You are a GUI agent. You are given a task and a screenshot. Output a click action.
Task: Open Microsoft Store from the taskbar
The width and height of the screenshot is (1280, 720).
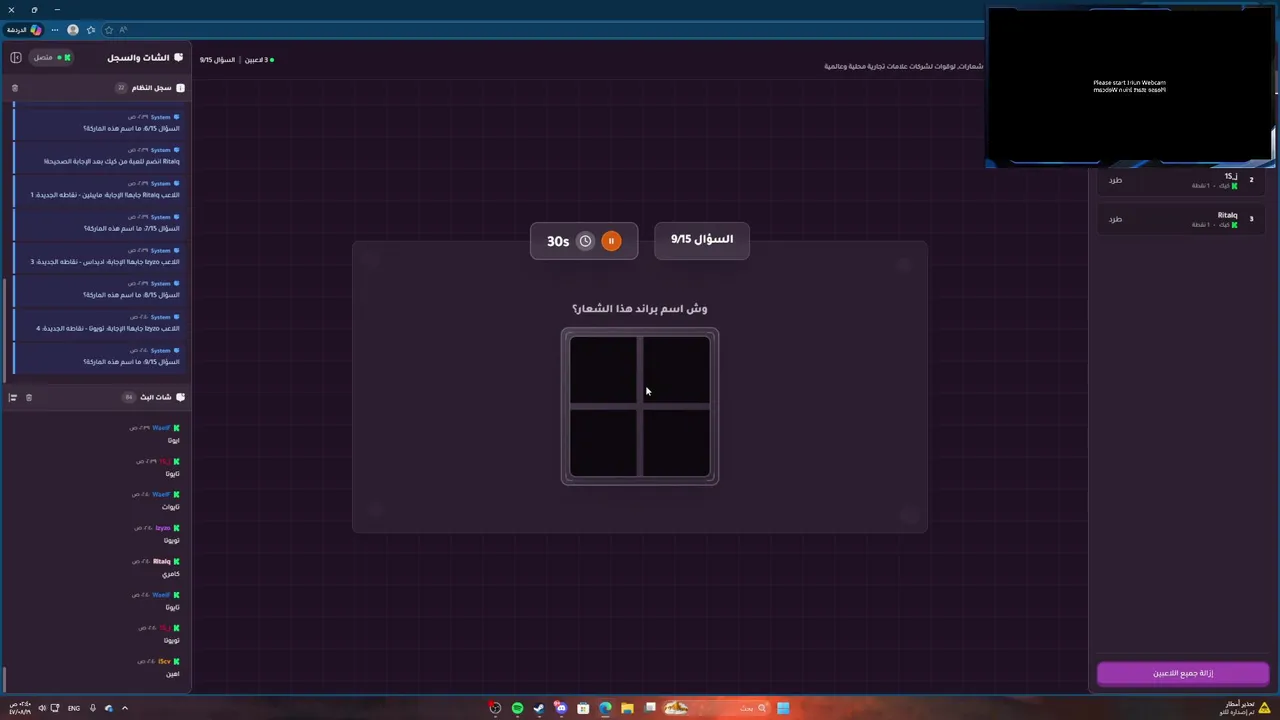[583, 708]
